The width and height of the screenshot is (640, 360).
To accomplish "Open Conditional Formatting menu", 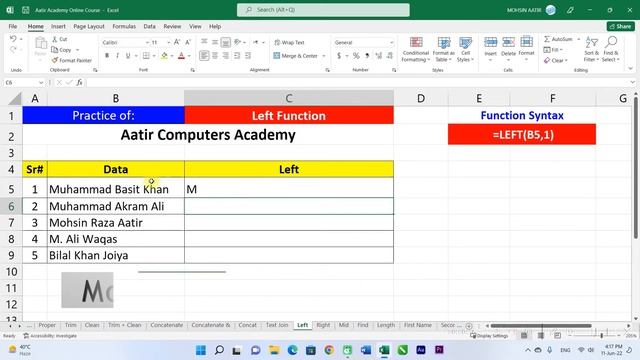I will 416,49.
